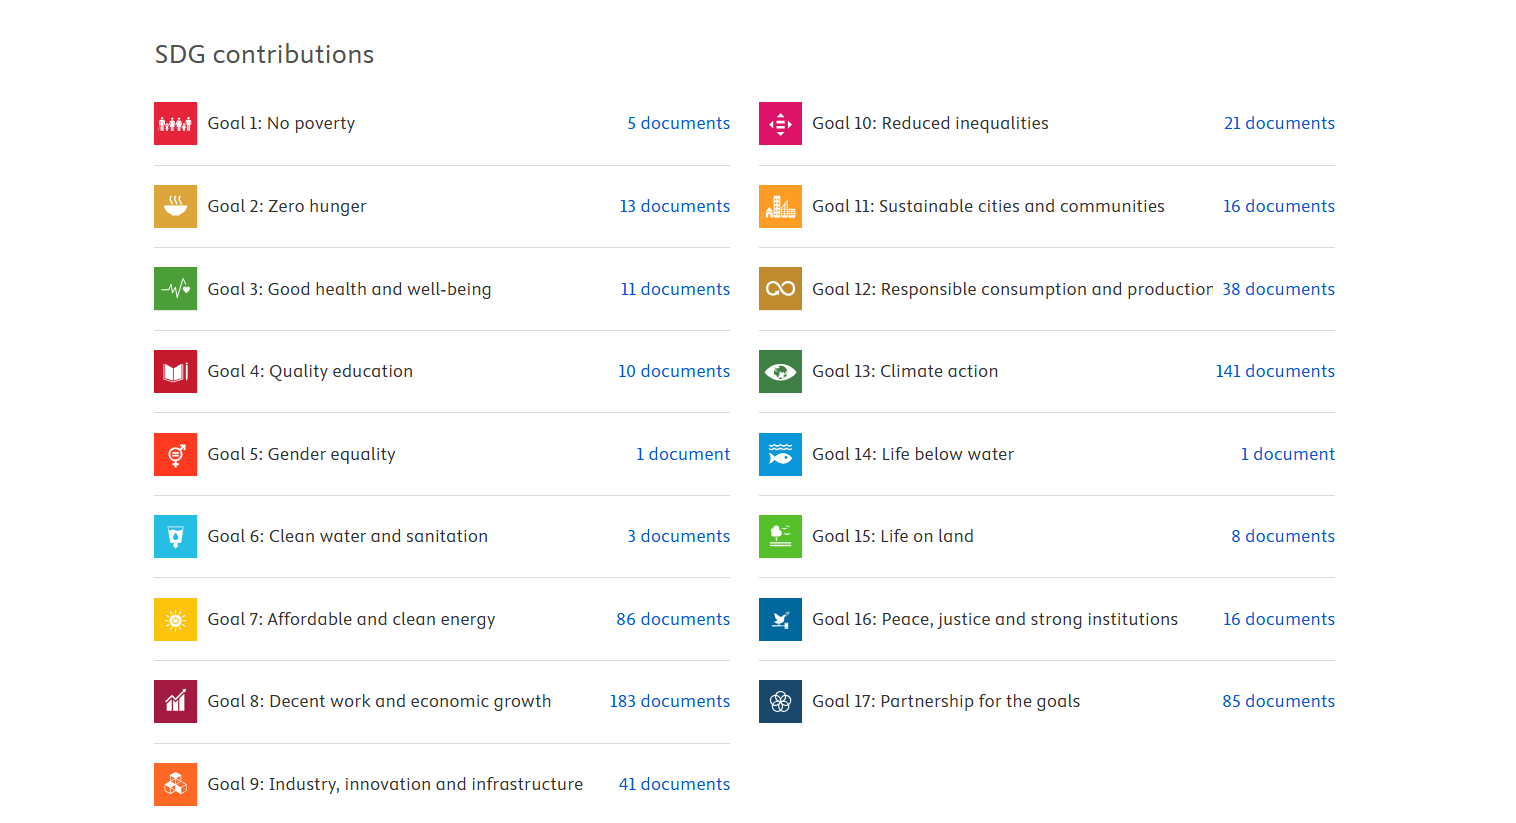Open the 141 documents link for Climate action
The image size is (1516, 823).
[1275, 371]
